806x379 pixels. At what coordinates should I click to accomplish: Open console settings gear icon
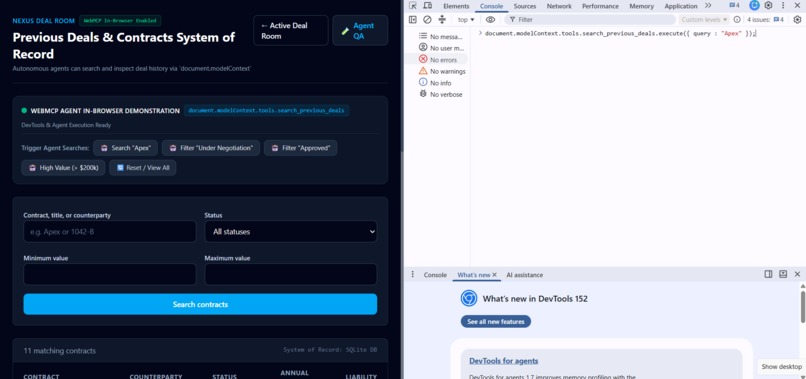[797, 20]
